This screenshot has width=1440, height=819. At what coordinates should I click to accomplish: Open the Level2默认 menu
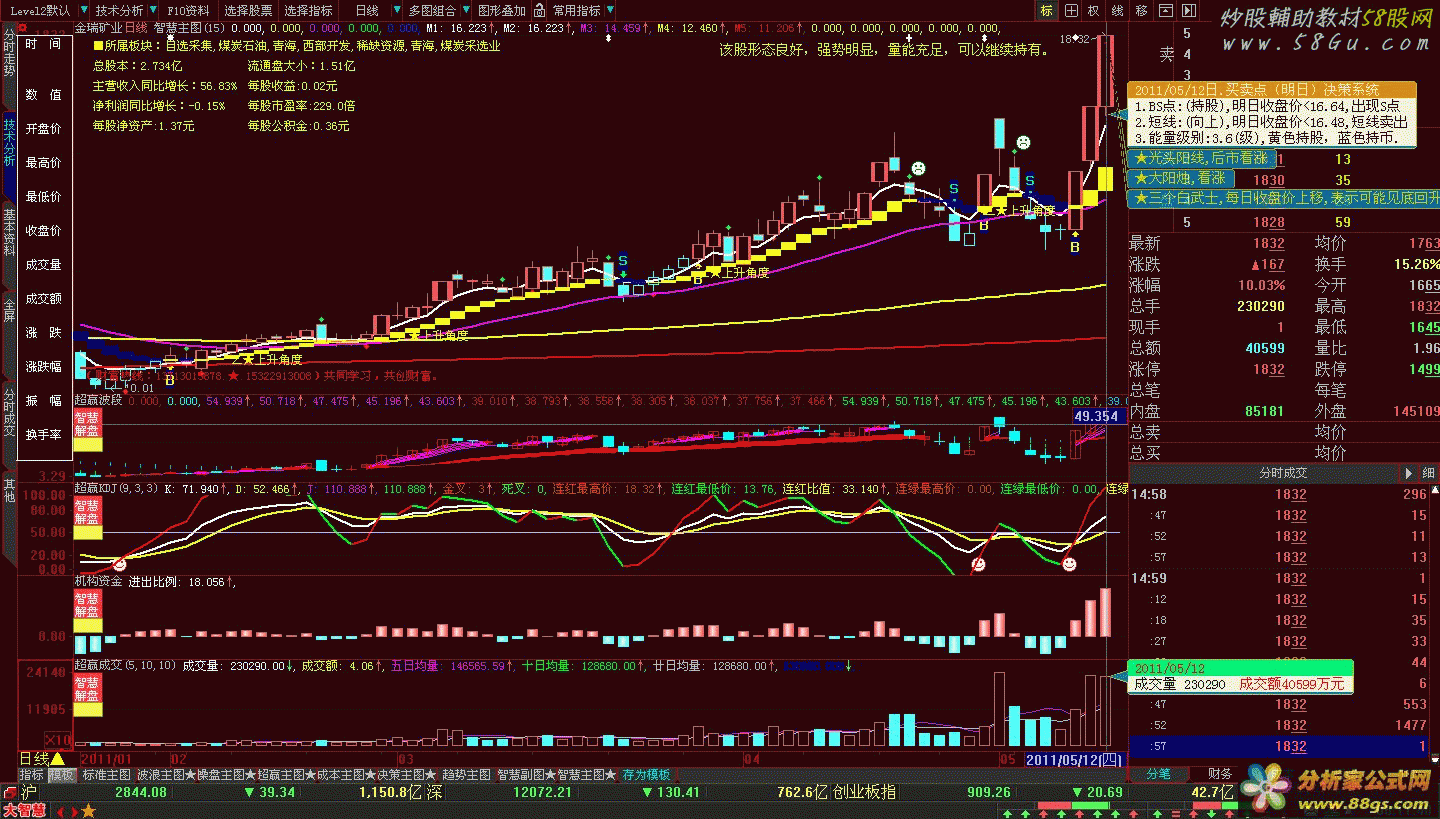click(x=38, y=10)
